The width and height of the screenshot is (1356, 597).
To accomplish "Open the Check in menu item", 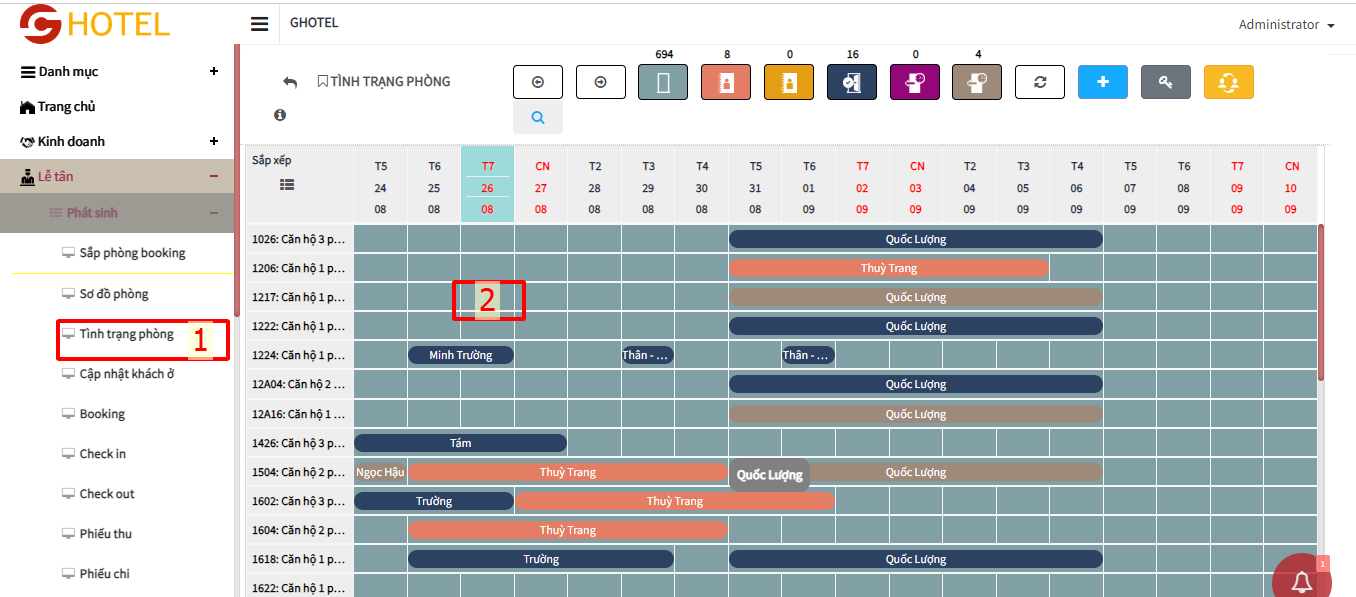I will click(103, 454).
